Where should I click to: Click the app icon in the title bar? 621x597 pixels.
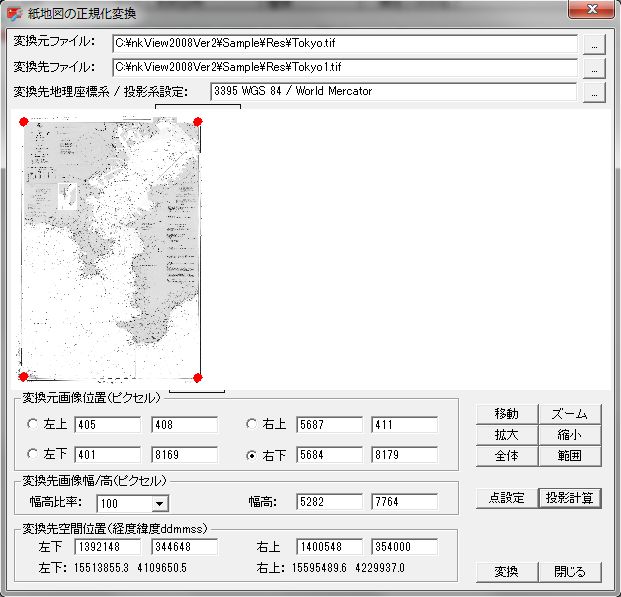[15, 14]
